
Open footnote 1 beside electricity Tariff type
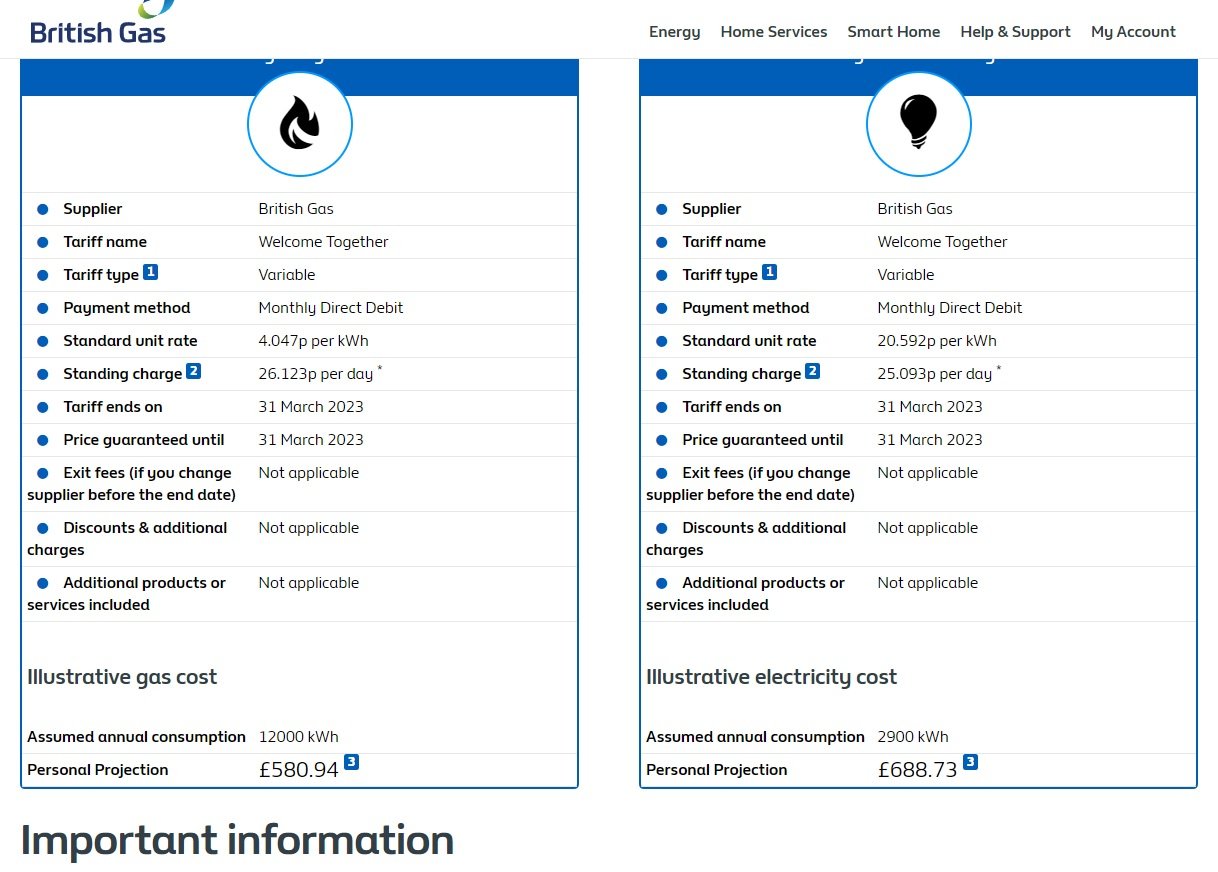click(x=769, y=272)
